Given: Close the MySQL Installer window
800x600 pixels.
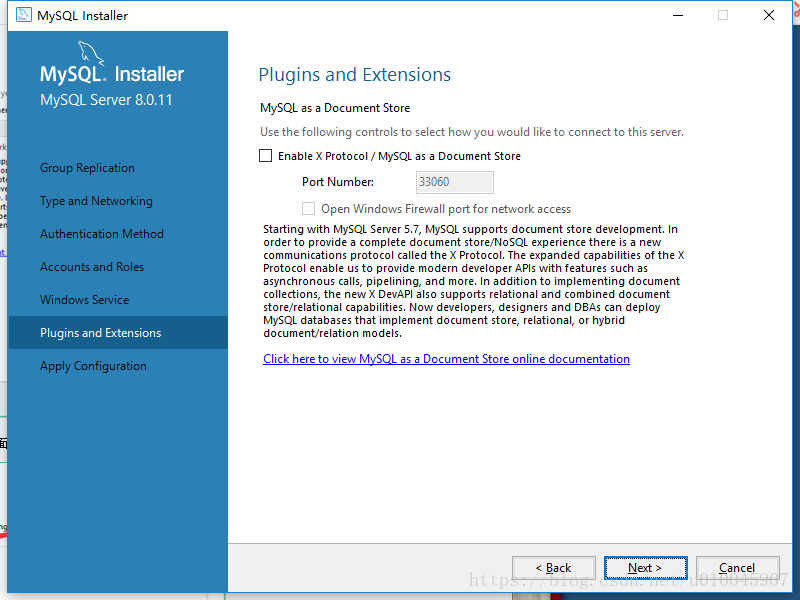Looking at the screenshot, I should point(769,15).
